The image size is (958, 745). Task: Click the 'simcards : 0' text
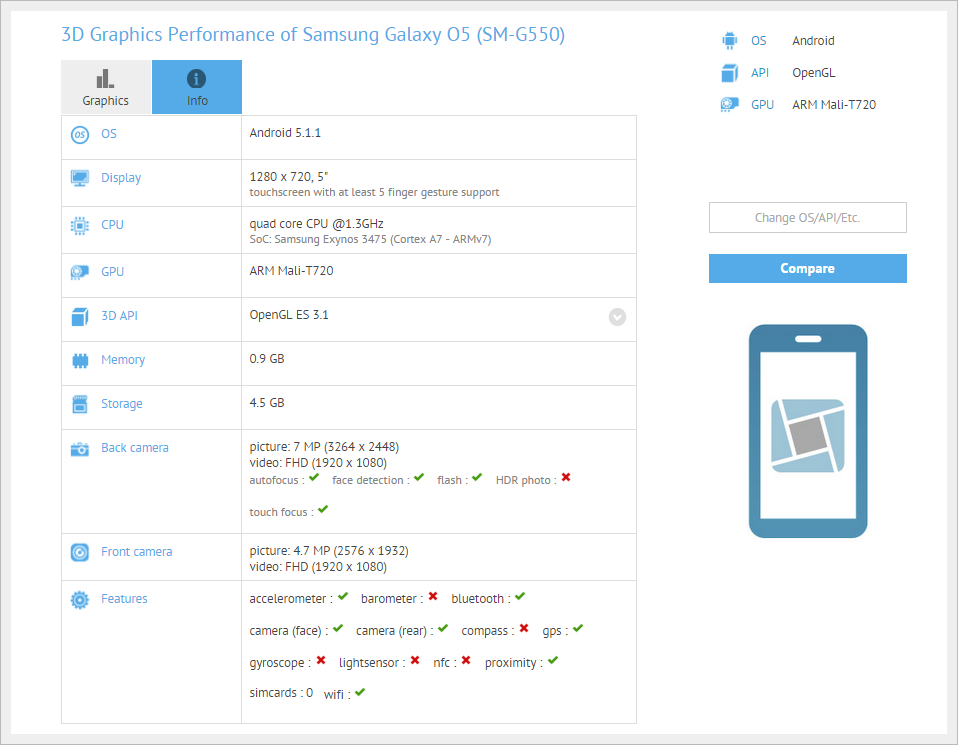click(281, 692)
